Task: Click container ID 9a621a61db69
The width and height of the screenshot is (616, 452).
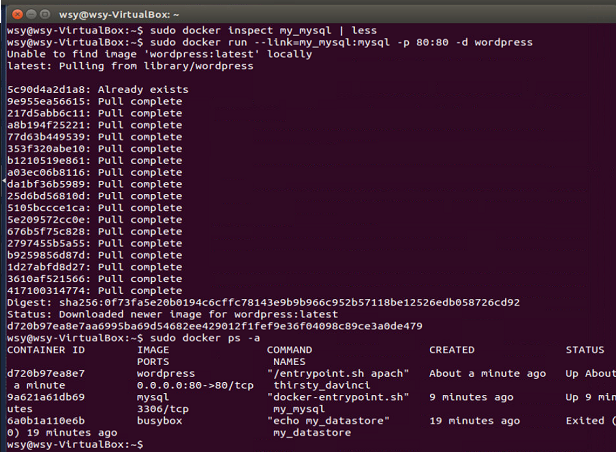Action: [46, 397]
